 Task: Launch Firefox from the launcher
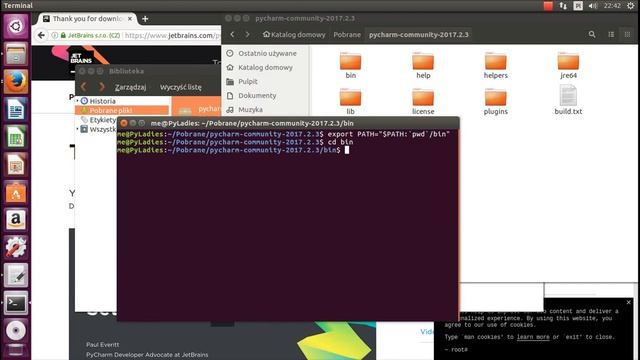[x=16, y=81]
